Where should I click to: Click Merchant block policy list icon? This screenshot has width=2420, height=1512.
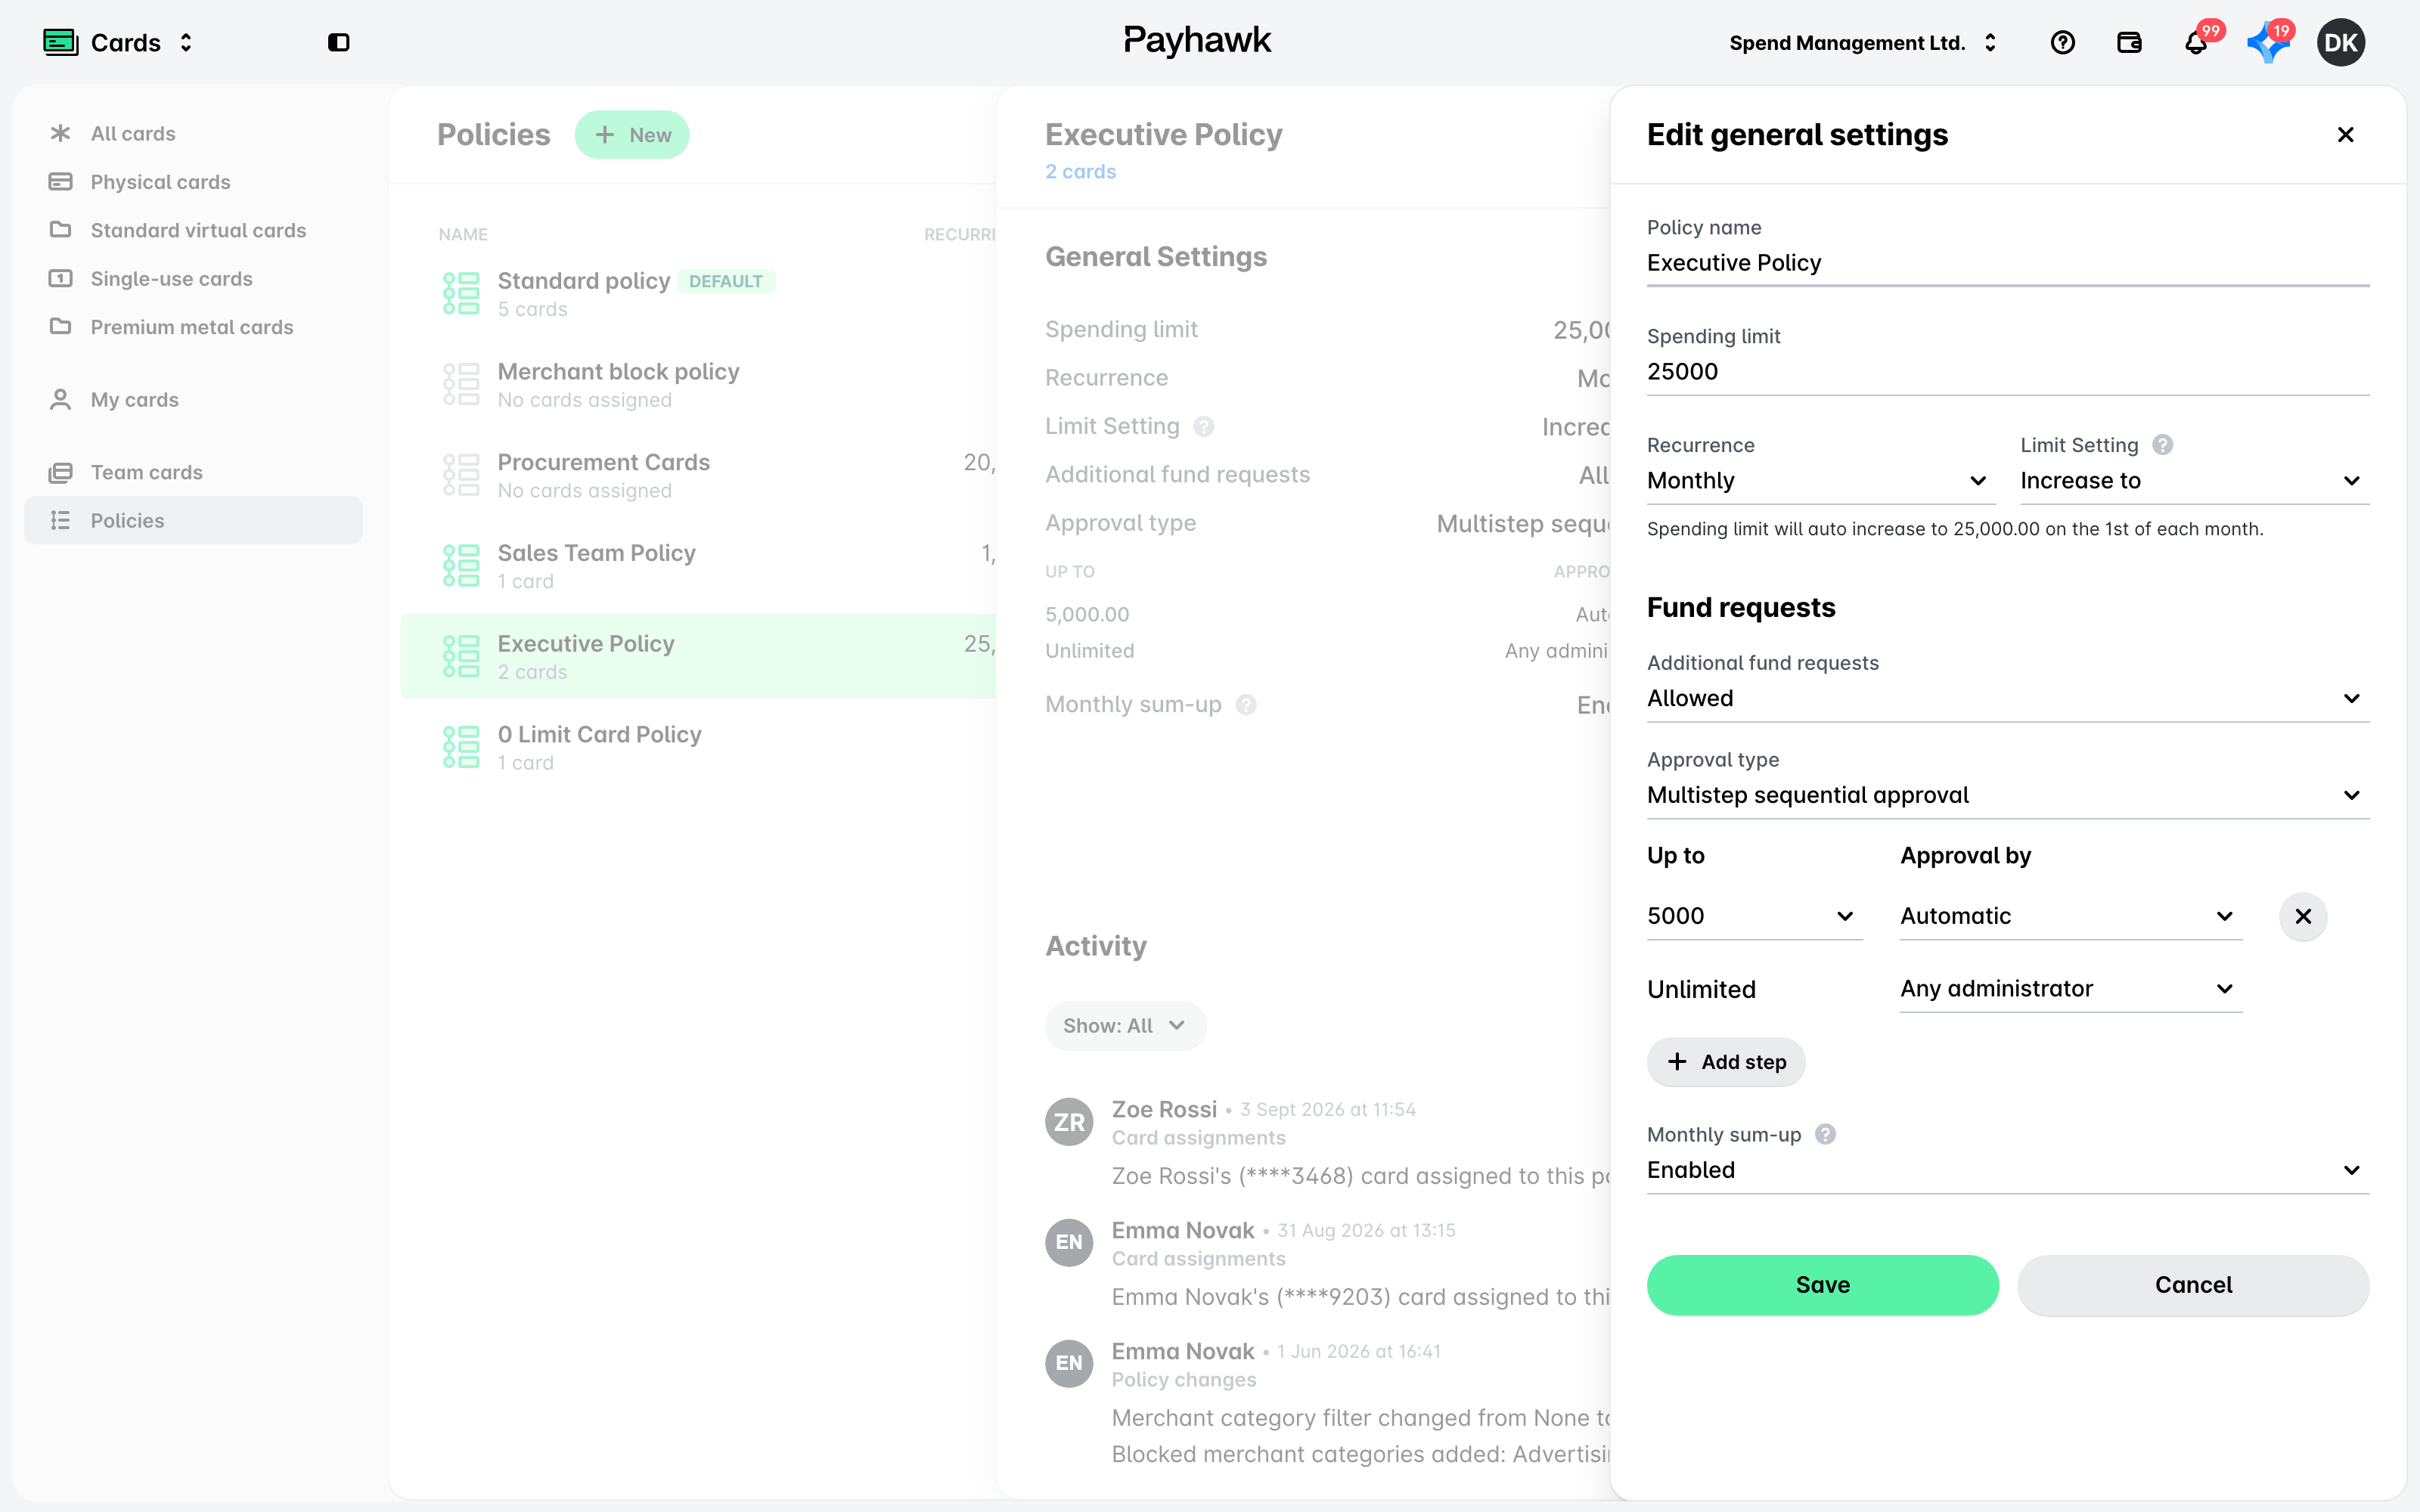pos(461,384)
